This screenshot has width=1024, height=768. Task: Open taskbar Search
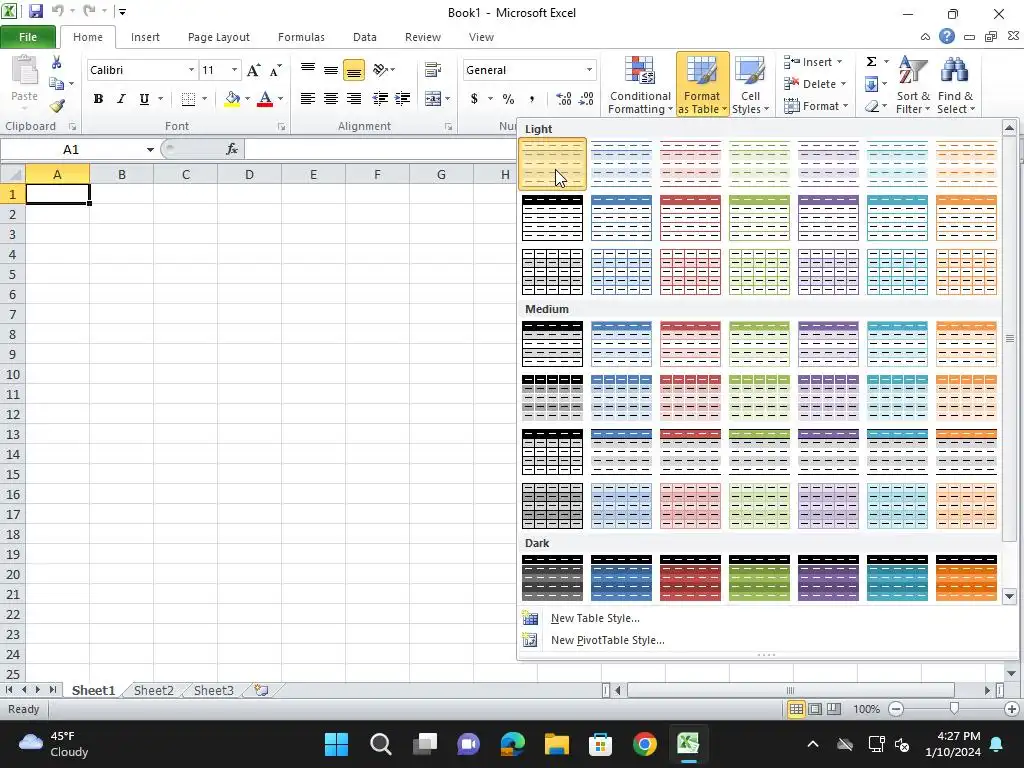380,744
